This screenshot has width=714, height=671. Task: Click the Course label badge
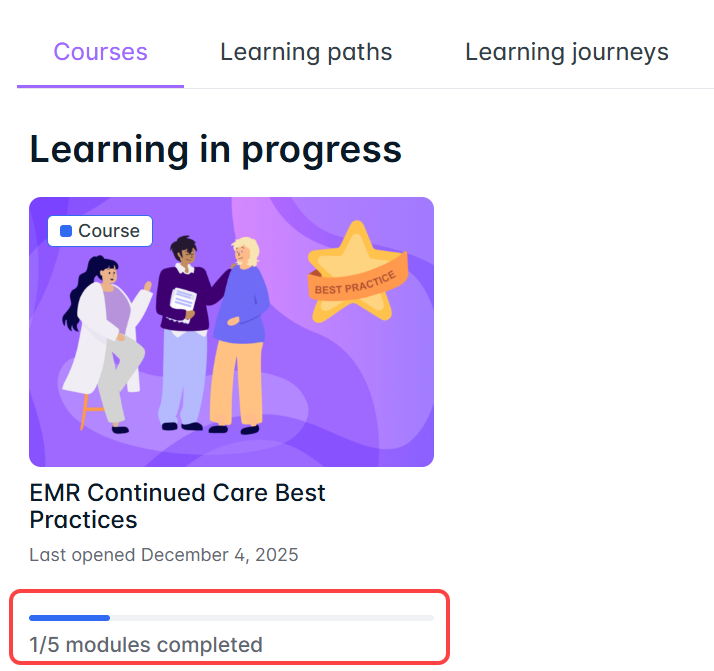(100, 231)
